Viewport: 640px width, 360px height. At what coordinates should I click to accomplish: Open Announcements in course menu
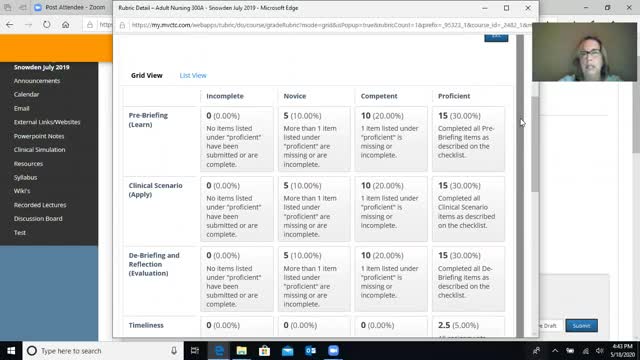[37, 81]
